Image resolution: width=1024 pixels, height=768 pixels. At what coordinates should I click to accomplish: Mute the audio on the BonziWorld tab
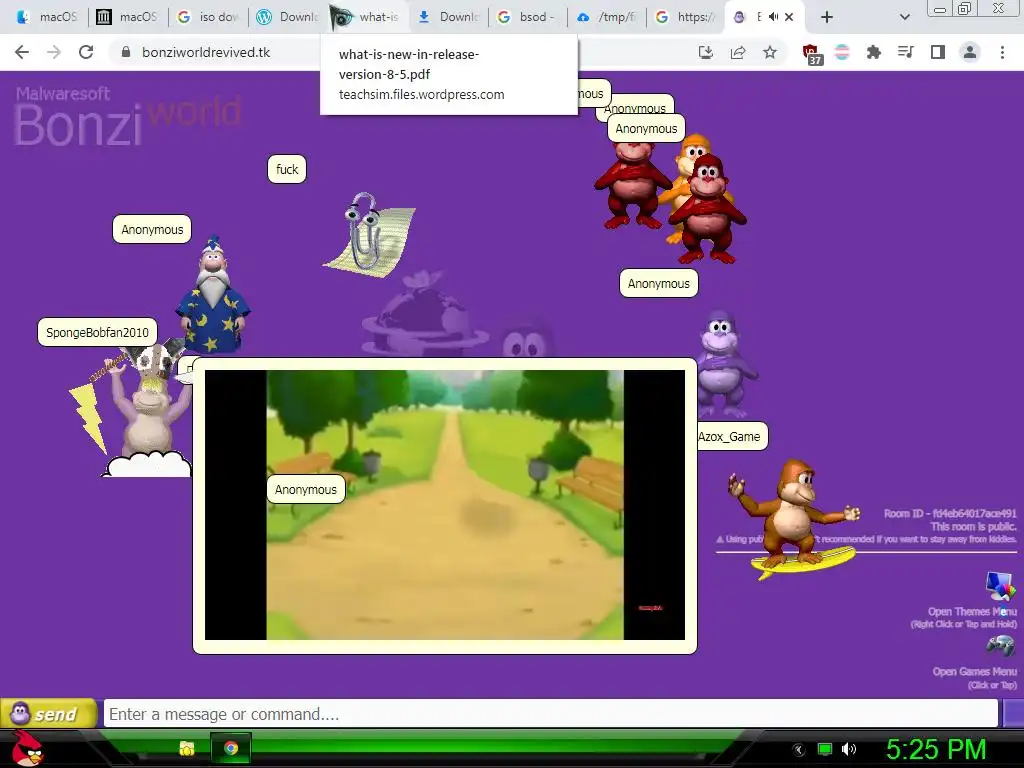pyautogui.click(x=774, y=17)
